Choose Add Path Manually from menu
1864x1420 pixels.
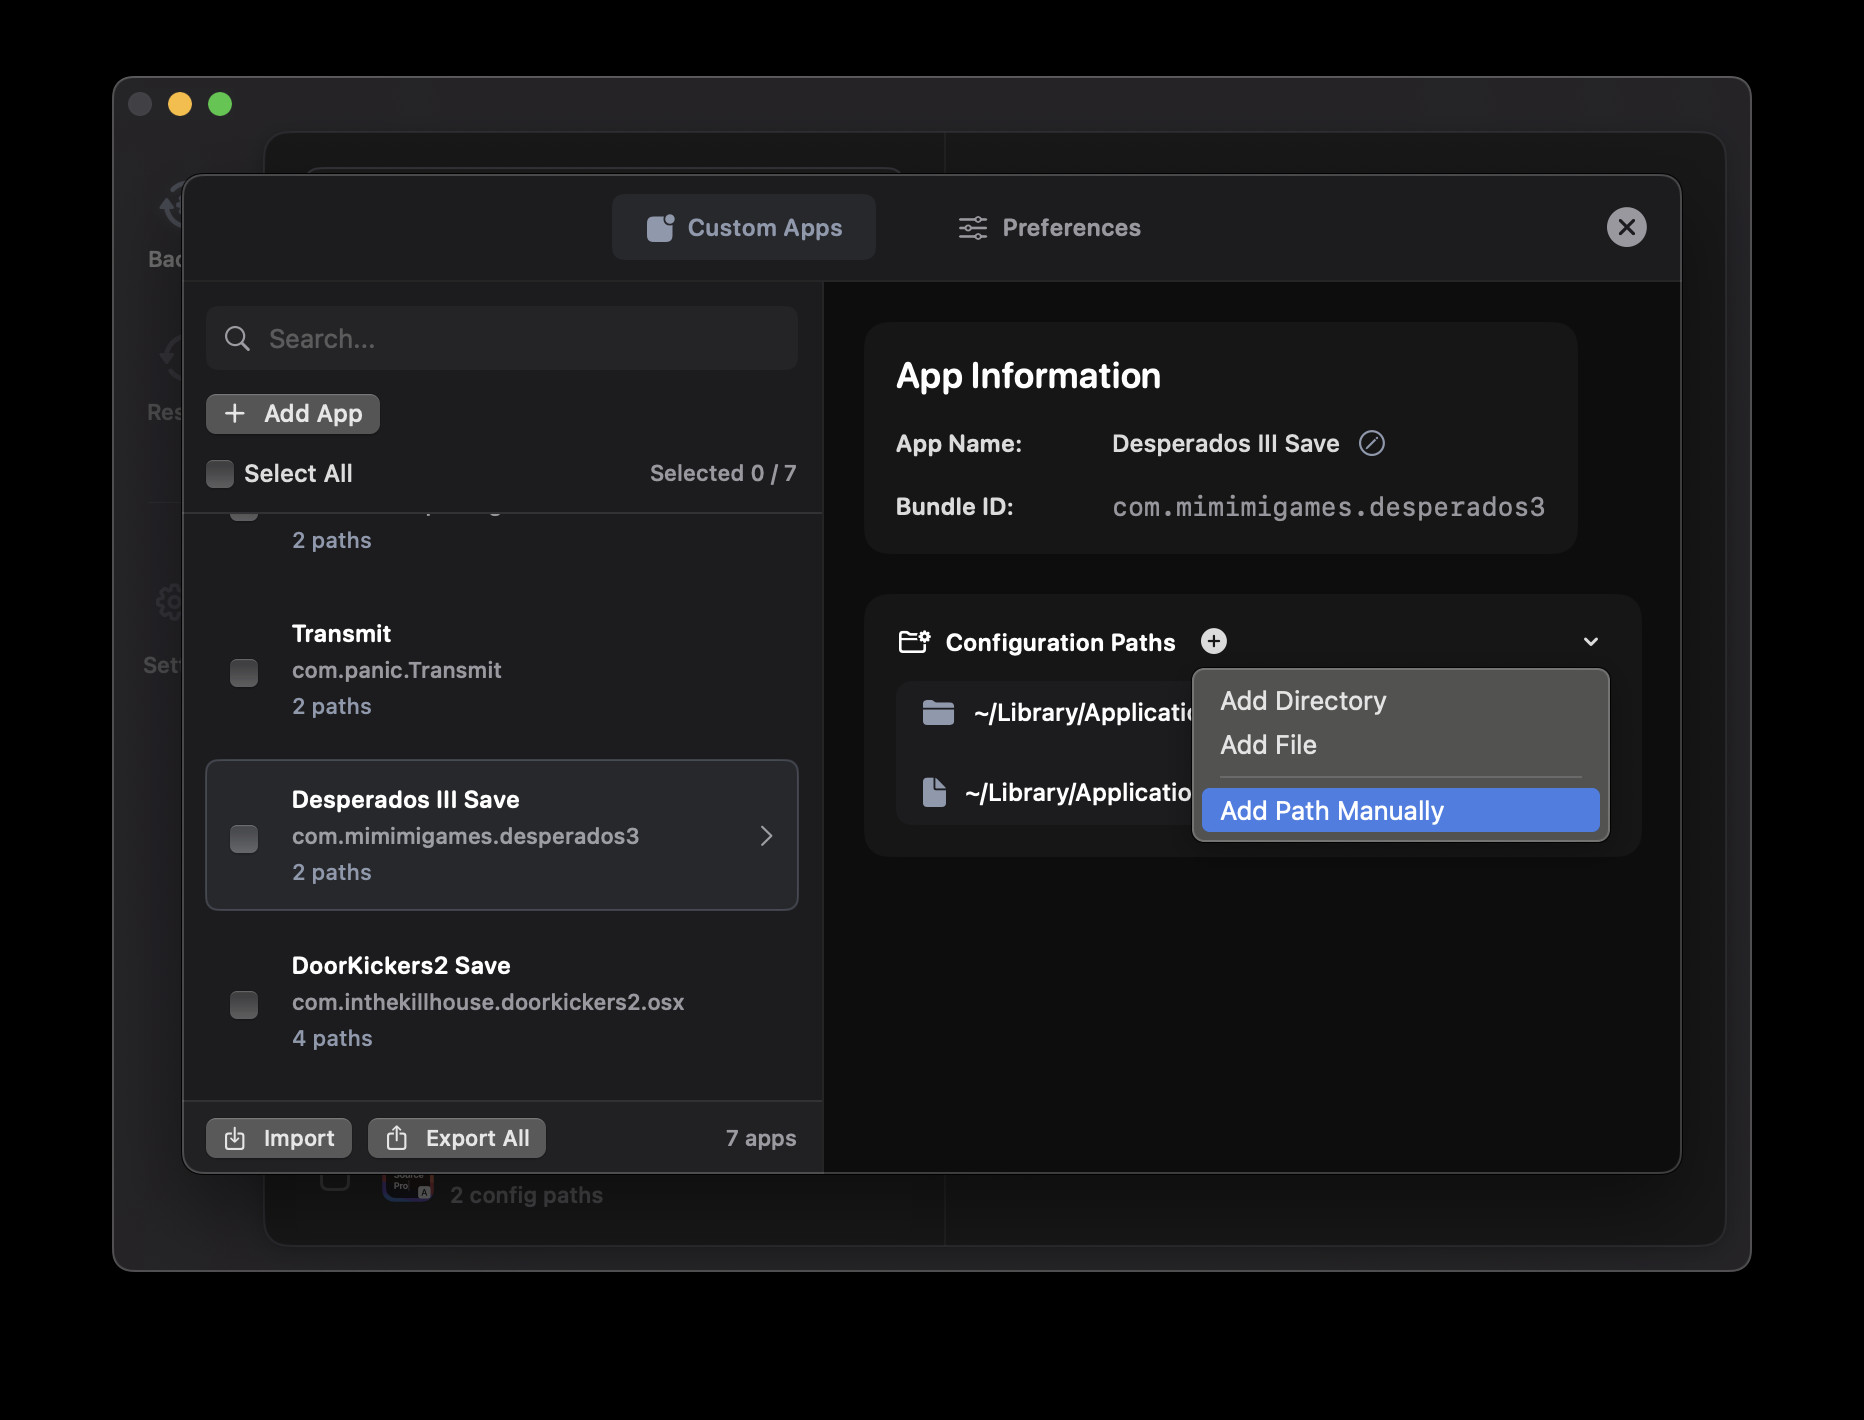(x=1400, y=810)
